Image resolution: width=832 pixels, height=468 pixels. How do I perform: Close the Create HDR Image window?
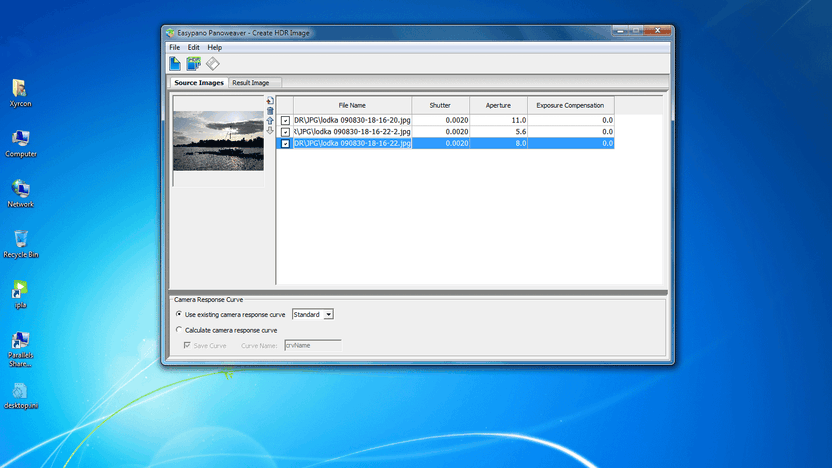(658, 31)
